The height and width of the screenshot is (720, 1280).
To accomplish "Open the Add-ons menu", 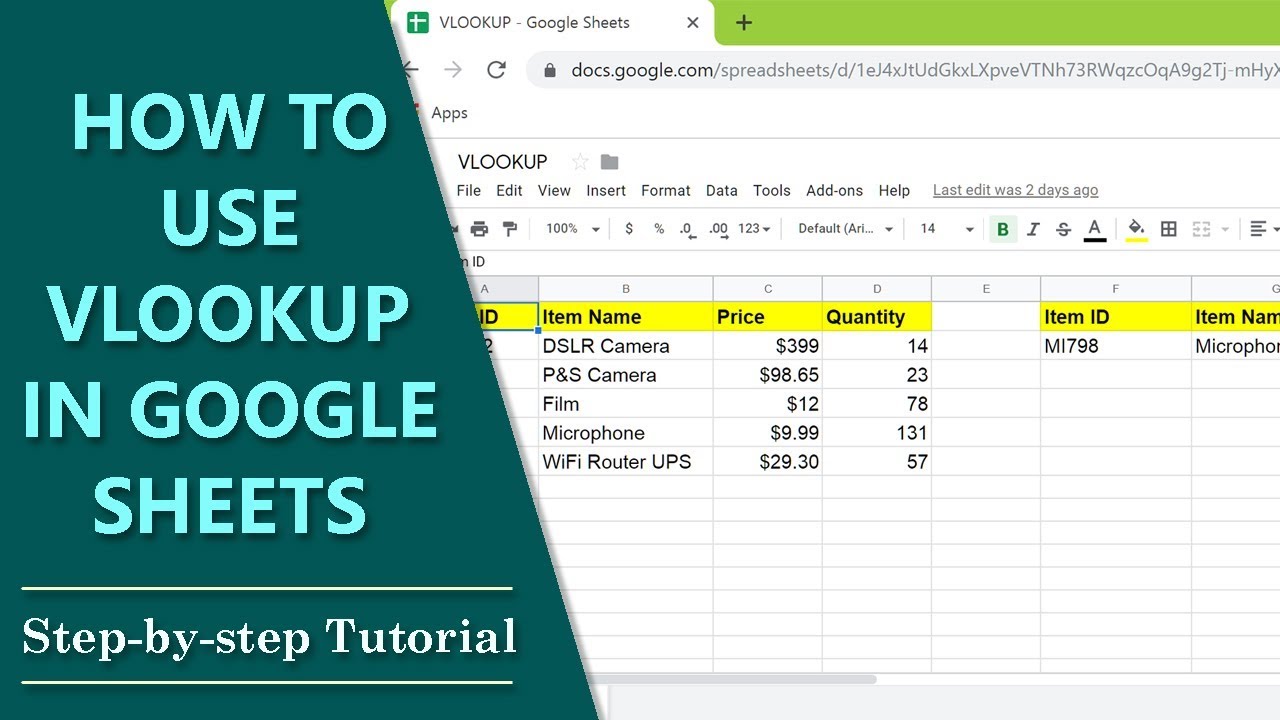I will (835, 190).
